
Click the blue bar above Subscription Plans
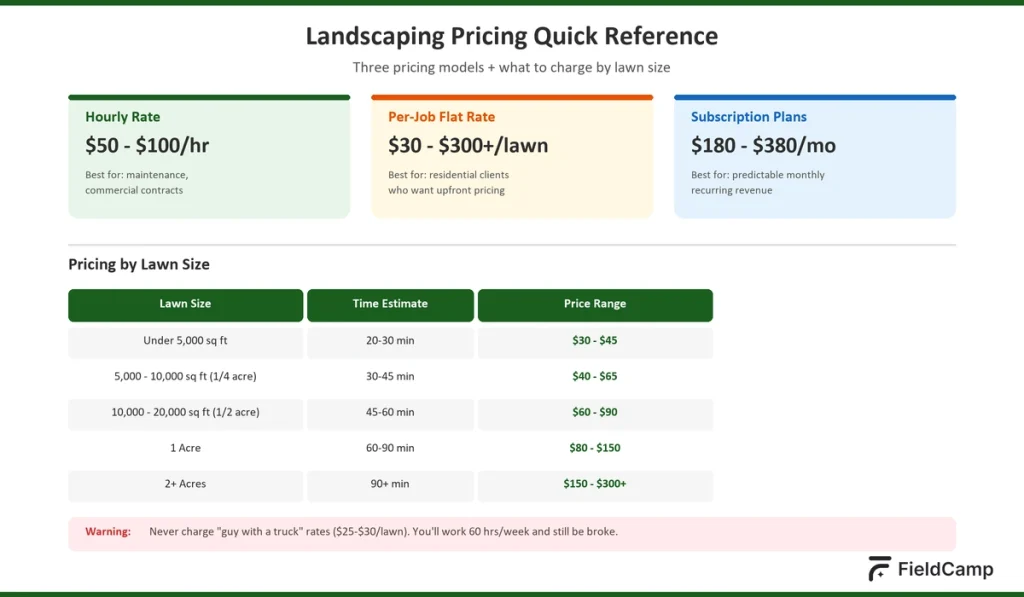(815, 97)
